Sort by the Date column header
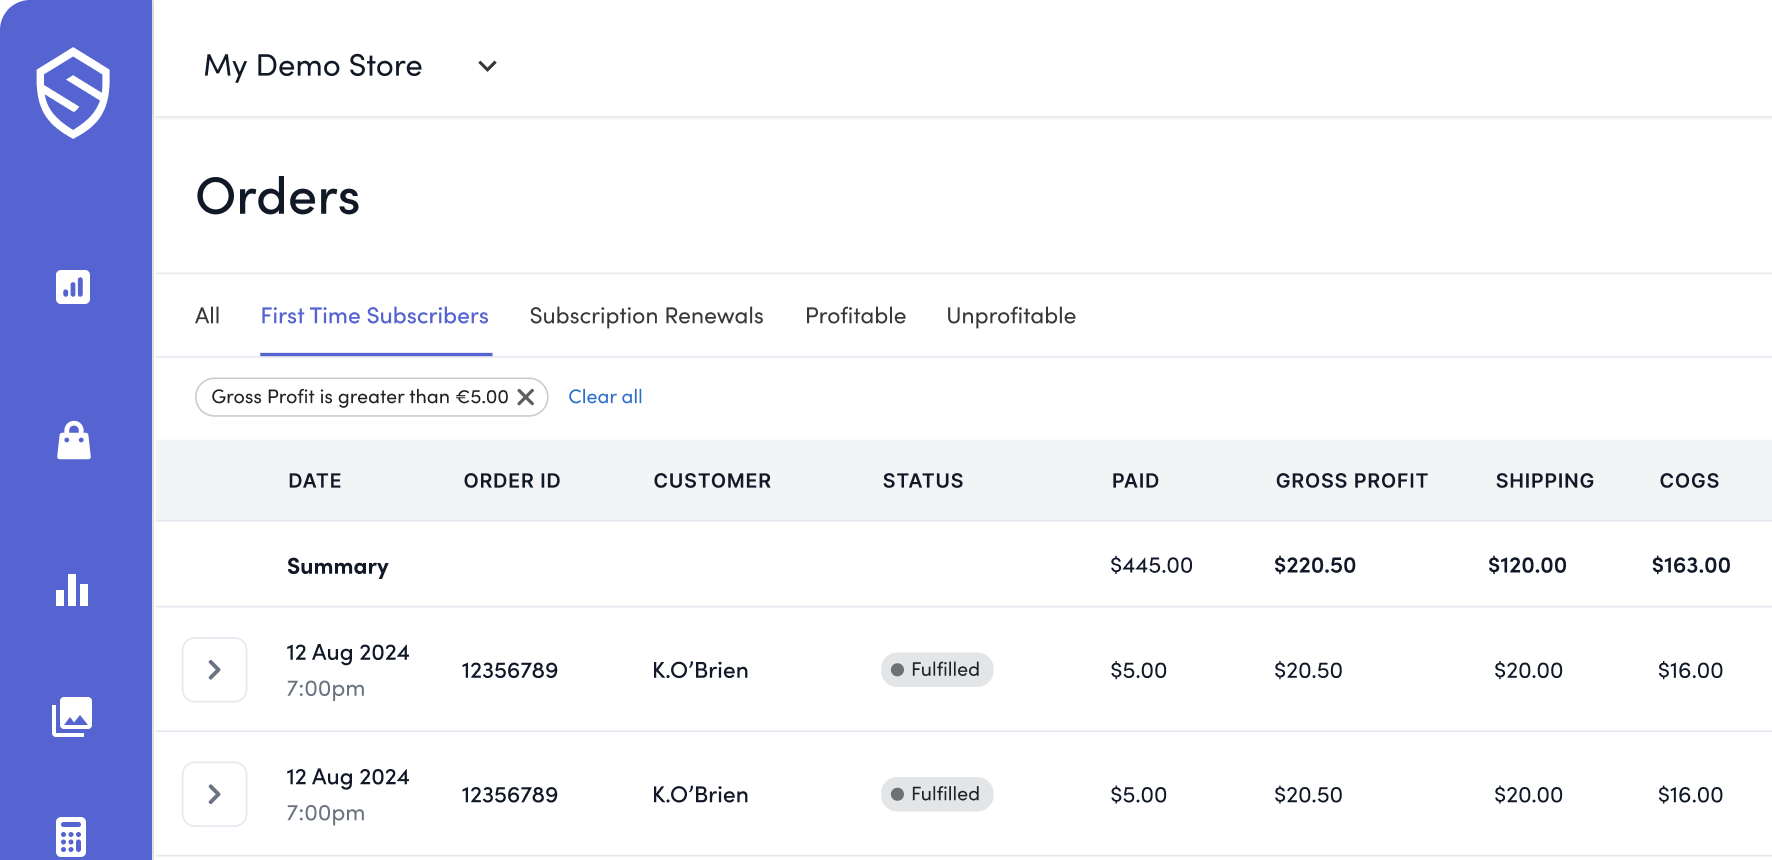The height and width of the screenshot is (860, 1772). [315, 481]
